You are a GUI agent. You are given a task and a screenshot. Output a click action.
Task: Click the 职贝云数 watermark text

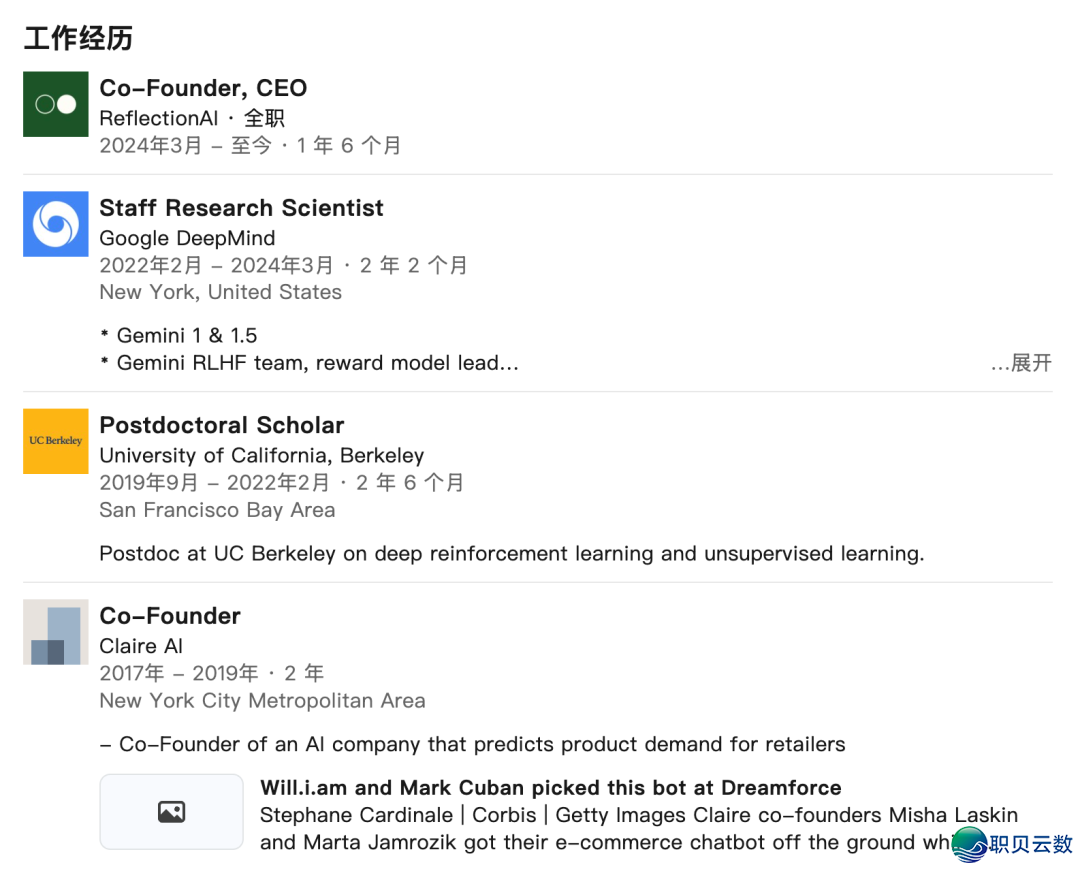[1031, 844]
